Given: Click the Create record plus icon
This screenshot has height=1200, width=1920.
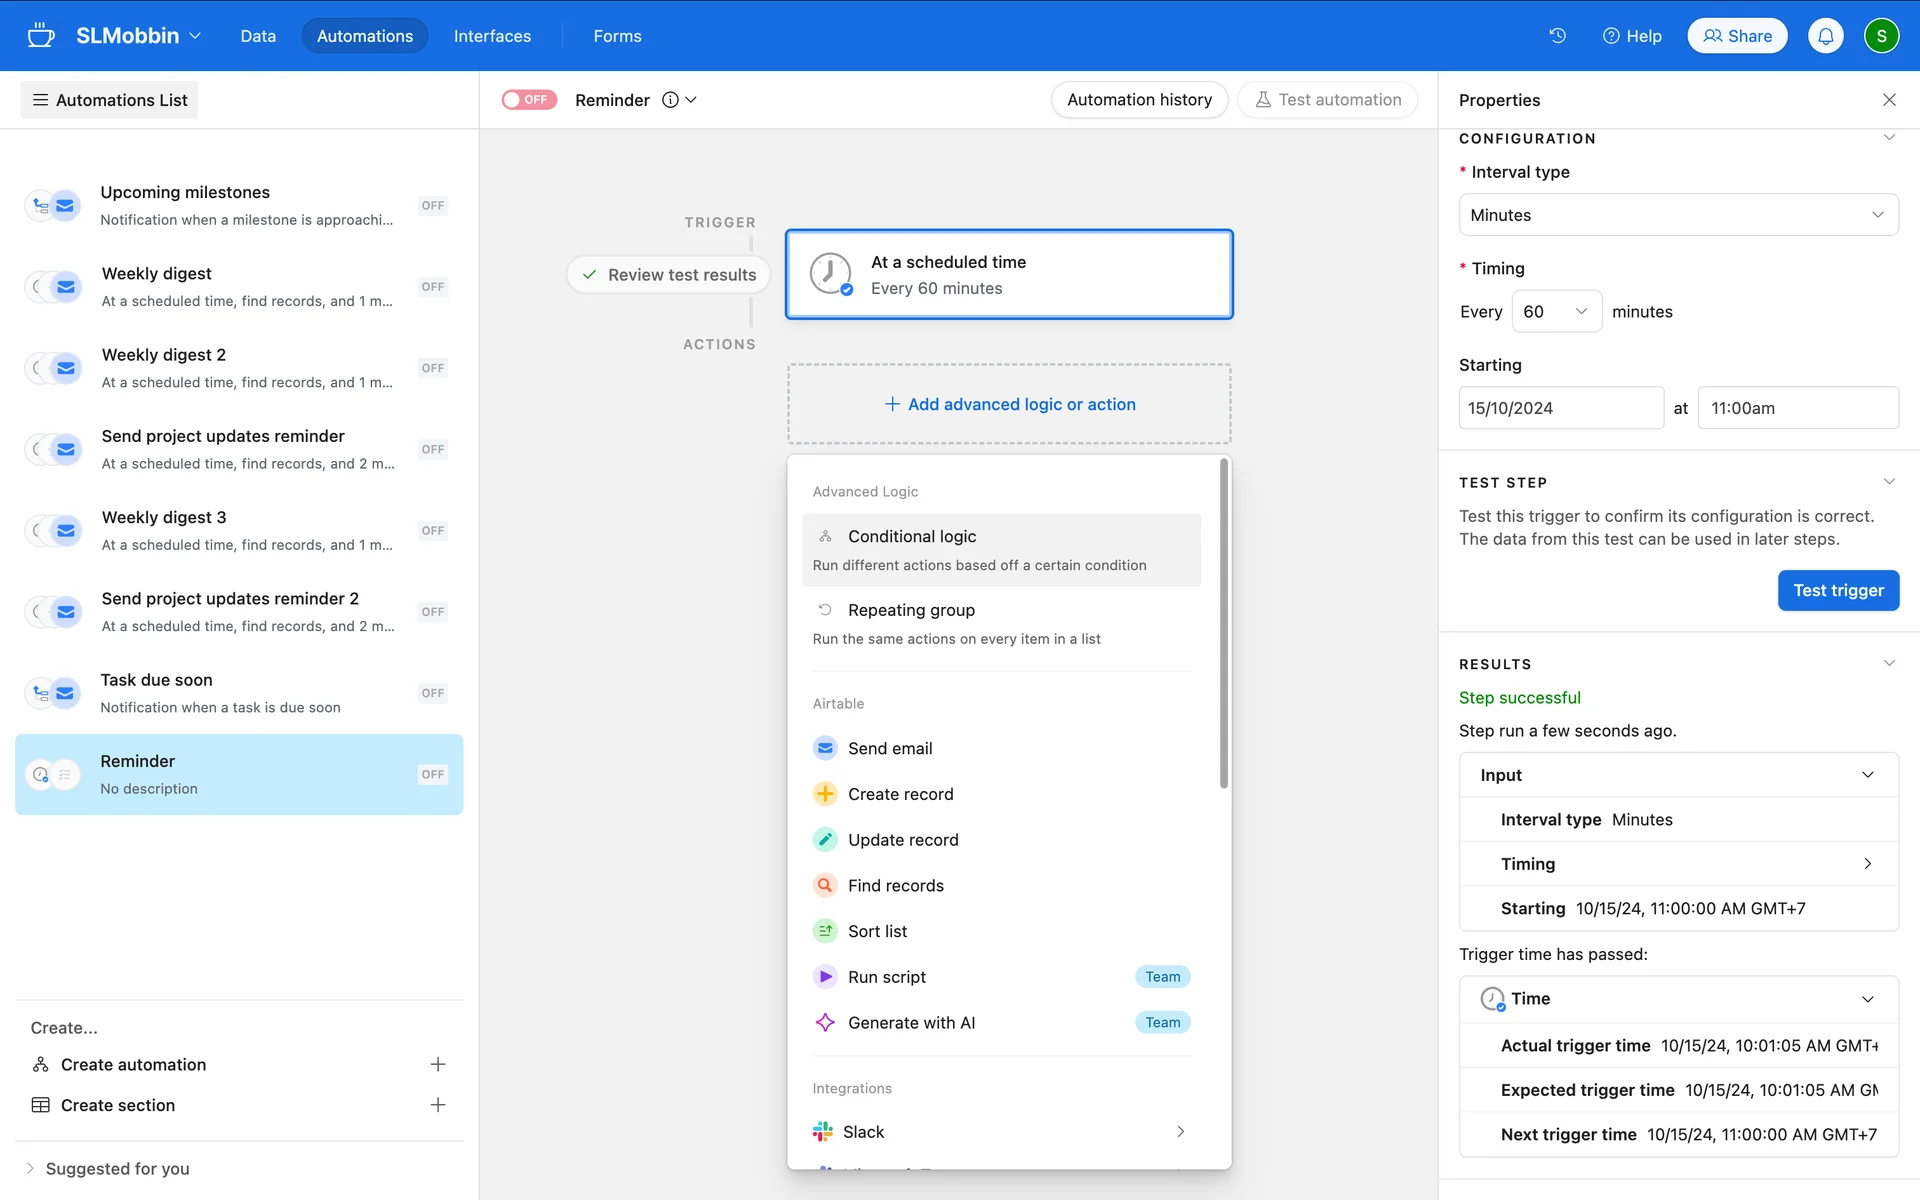Looking at the screenshot, I should click(x=825, y=794).
